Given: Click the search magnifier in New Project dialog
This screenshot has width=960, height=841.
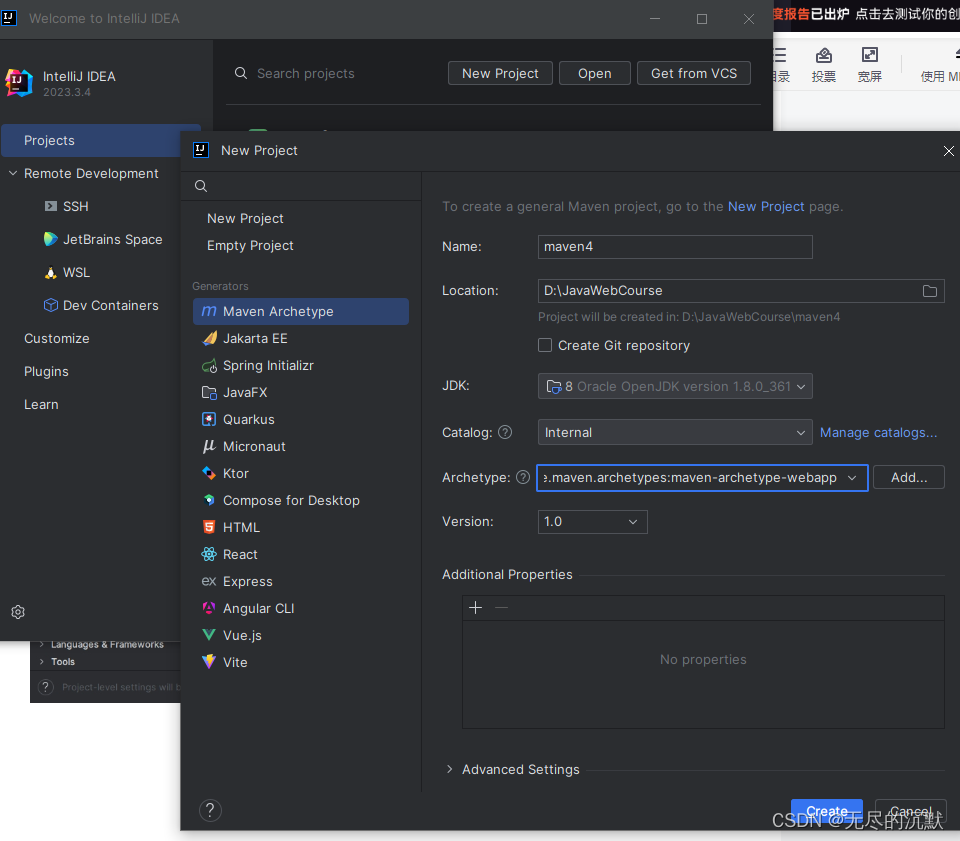Looking at the screenshot, I should (x=201, y=186).
